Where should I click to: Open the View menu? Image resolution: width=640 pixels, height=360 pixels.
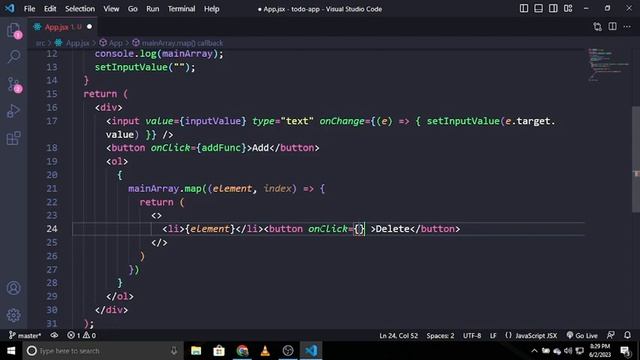tap(111, 9)
